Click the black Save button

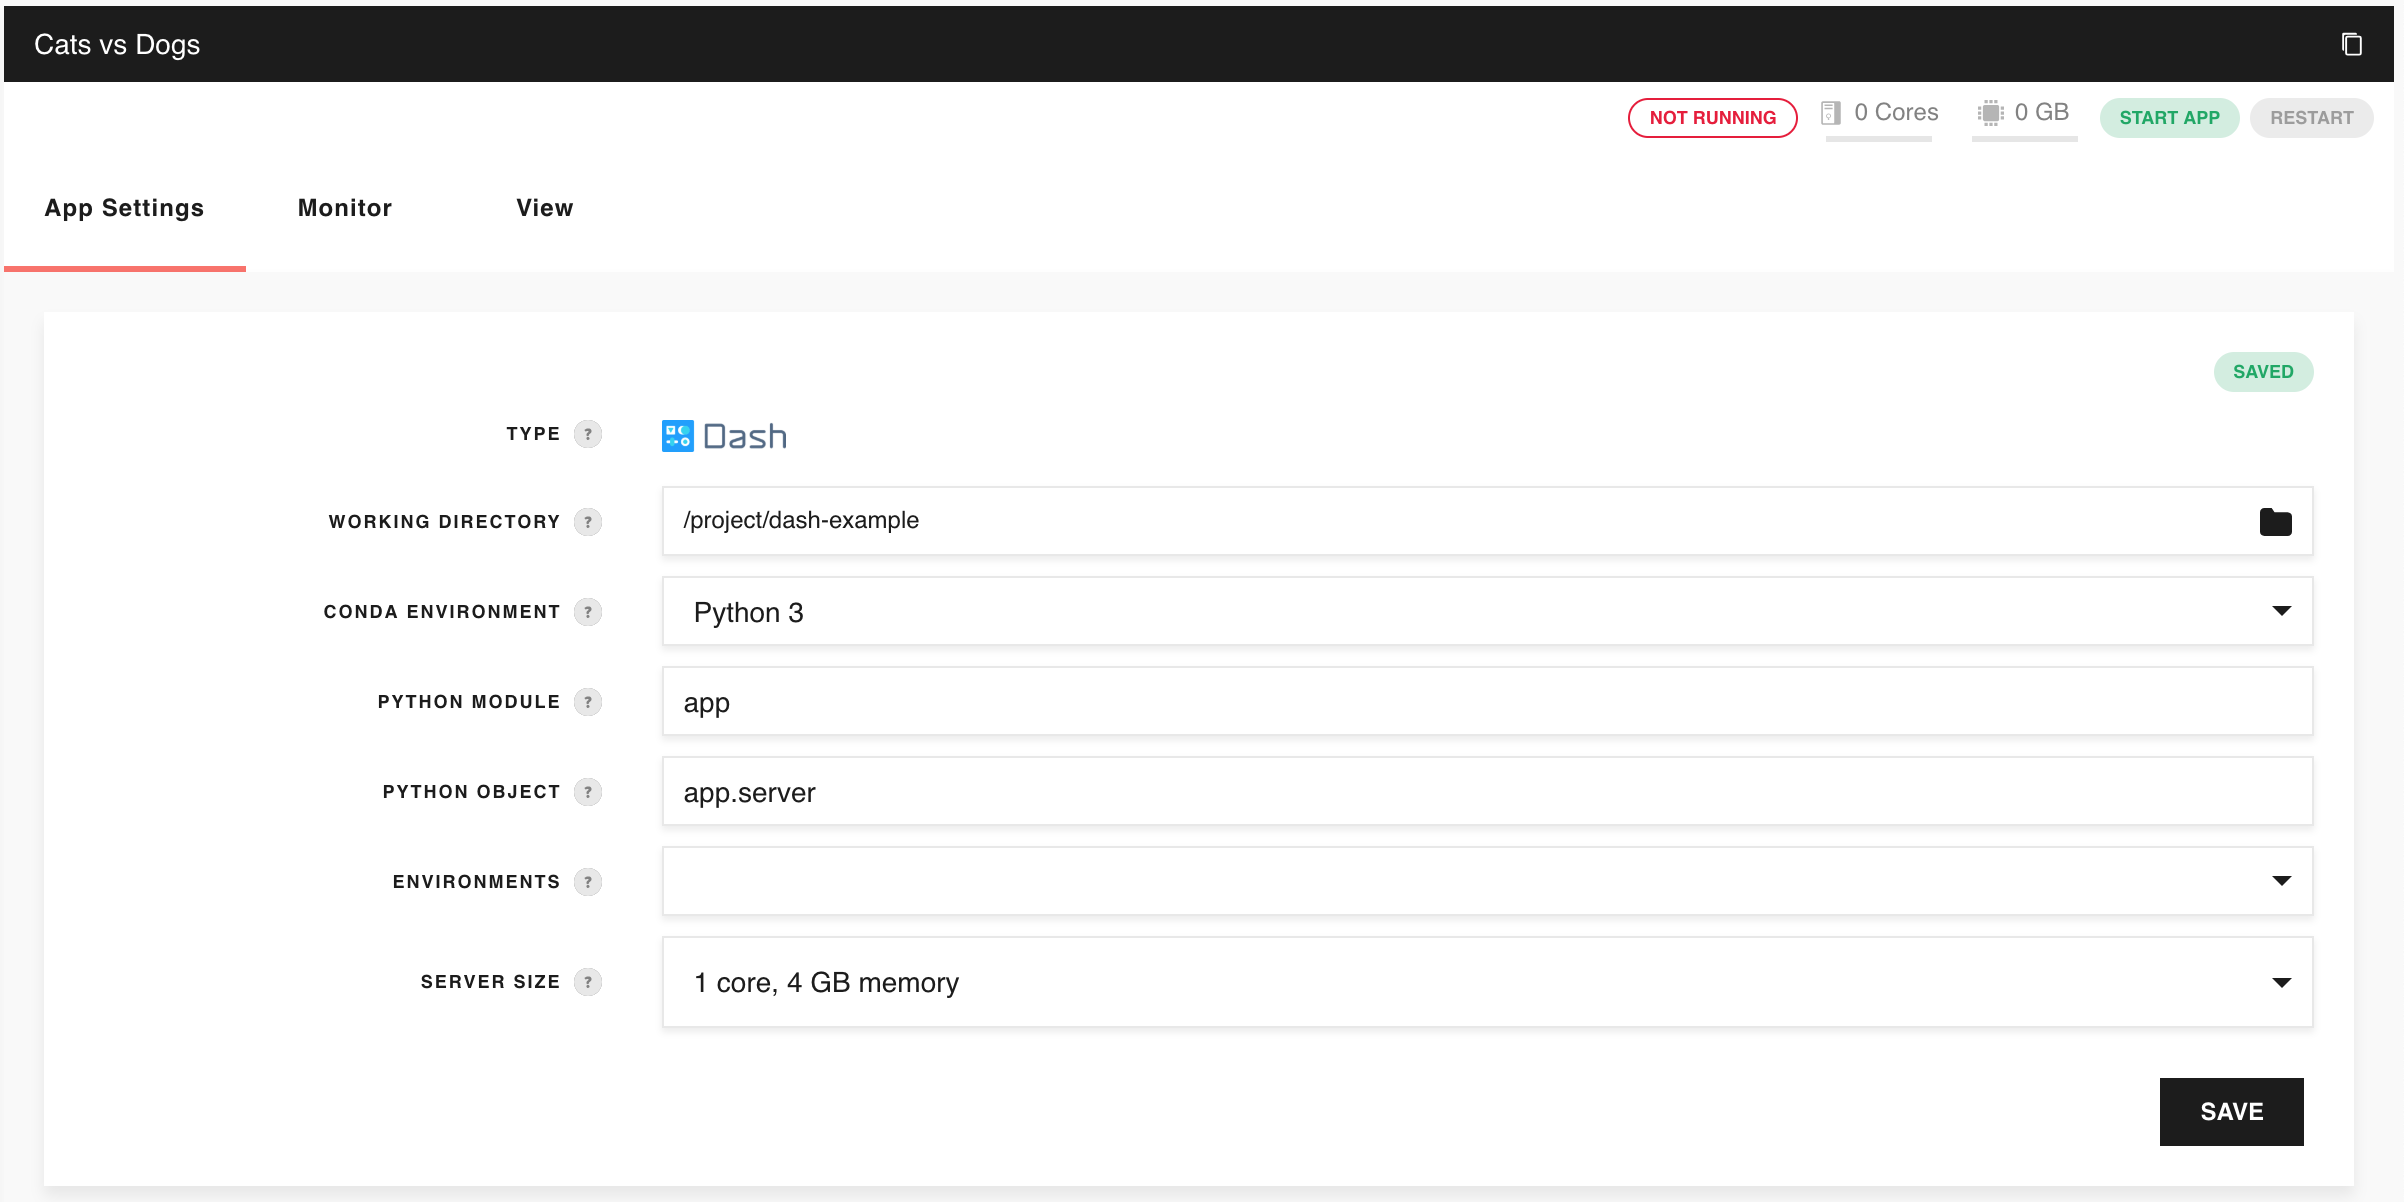pyautogui.click(x=2231, y=1112)
